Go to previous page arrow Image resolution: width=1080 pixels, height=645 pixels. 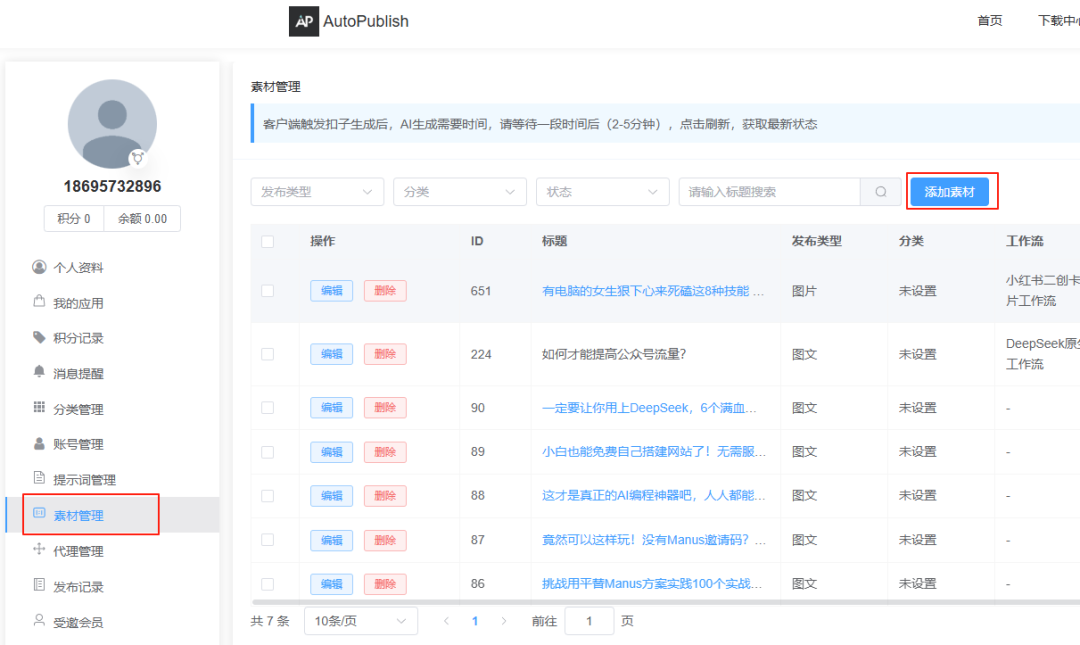click(x=446, y=621)
